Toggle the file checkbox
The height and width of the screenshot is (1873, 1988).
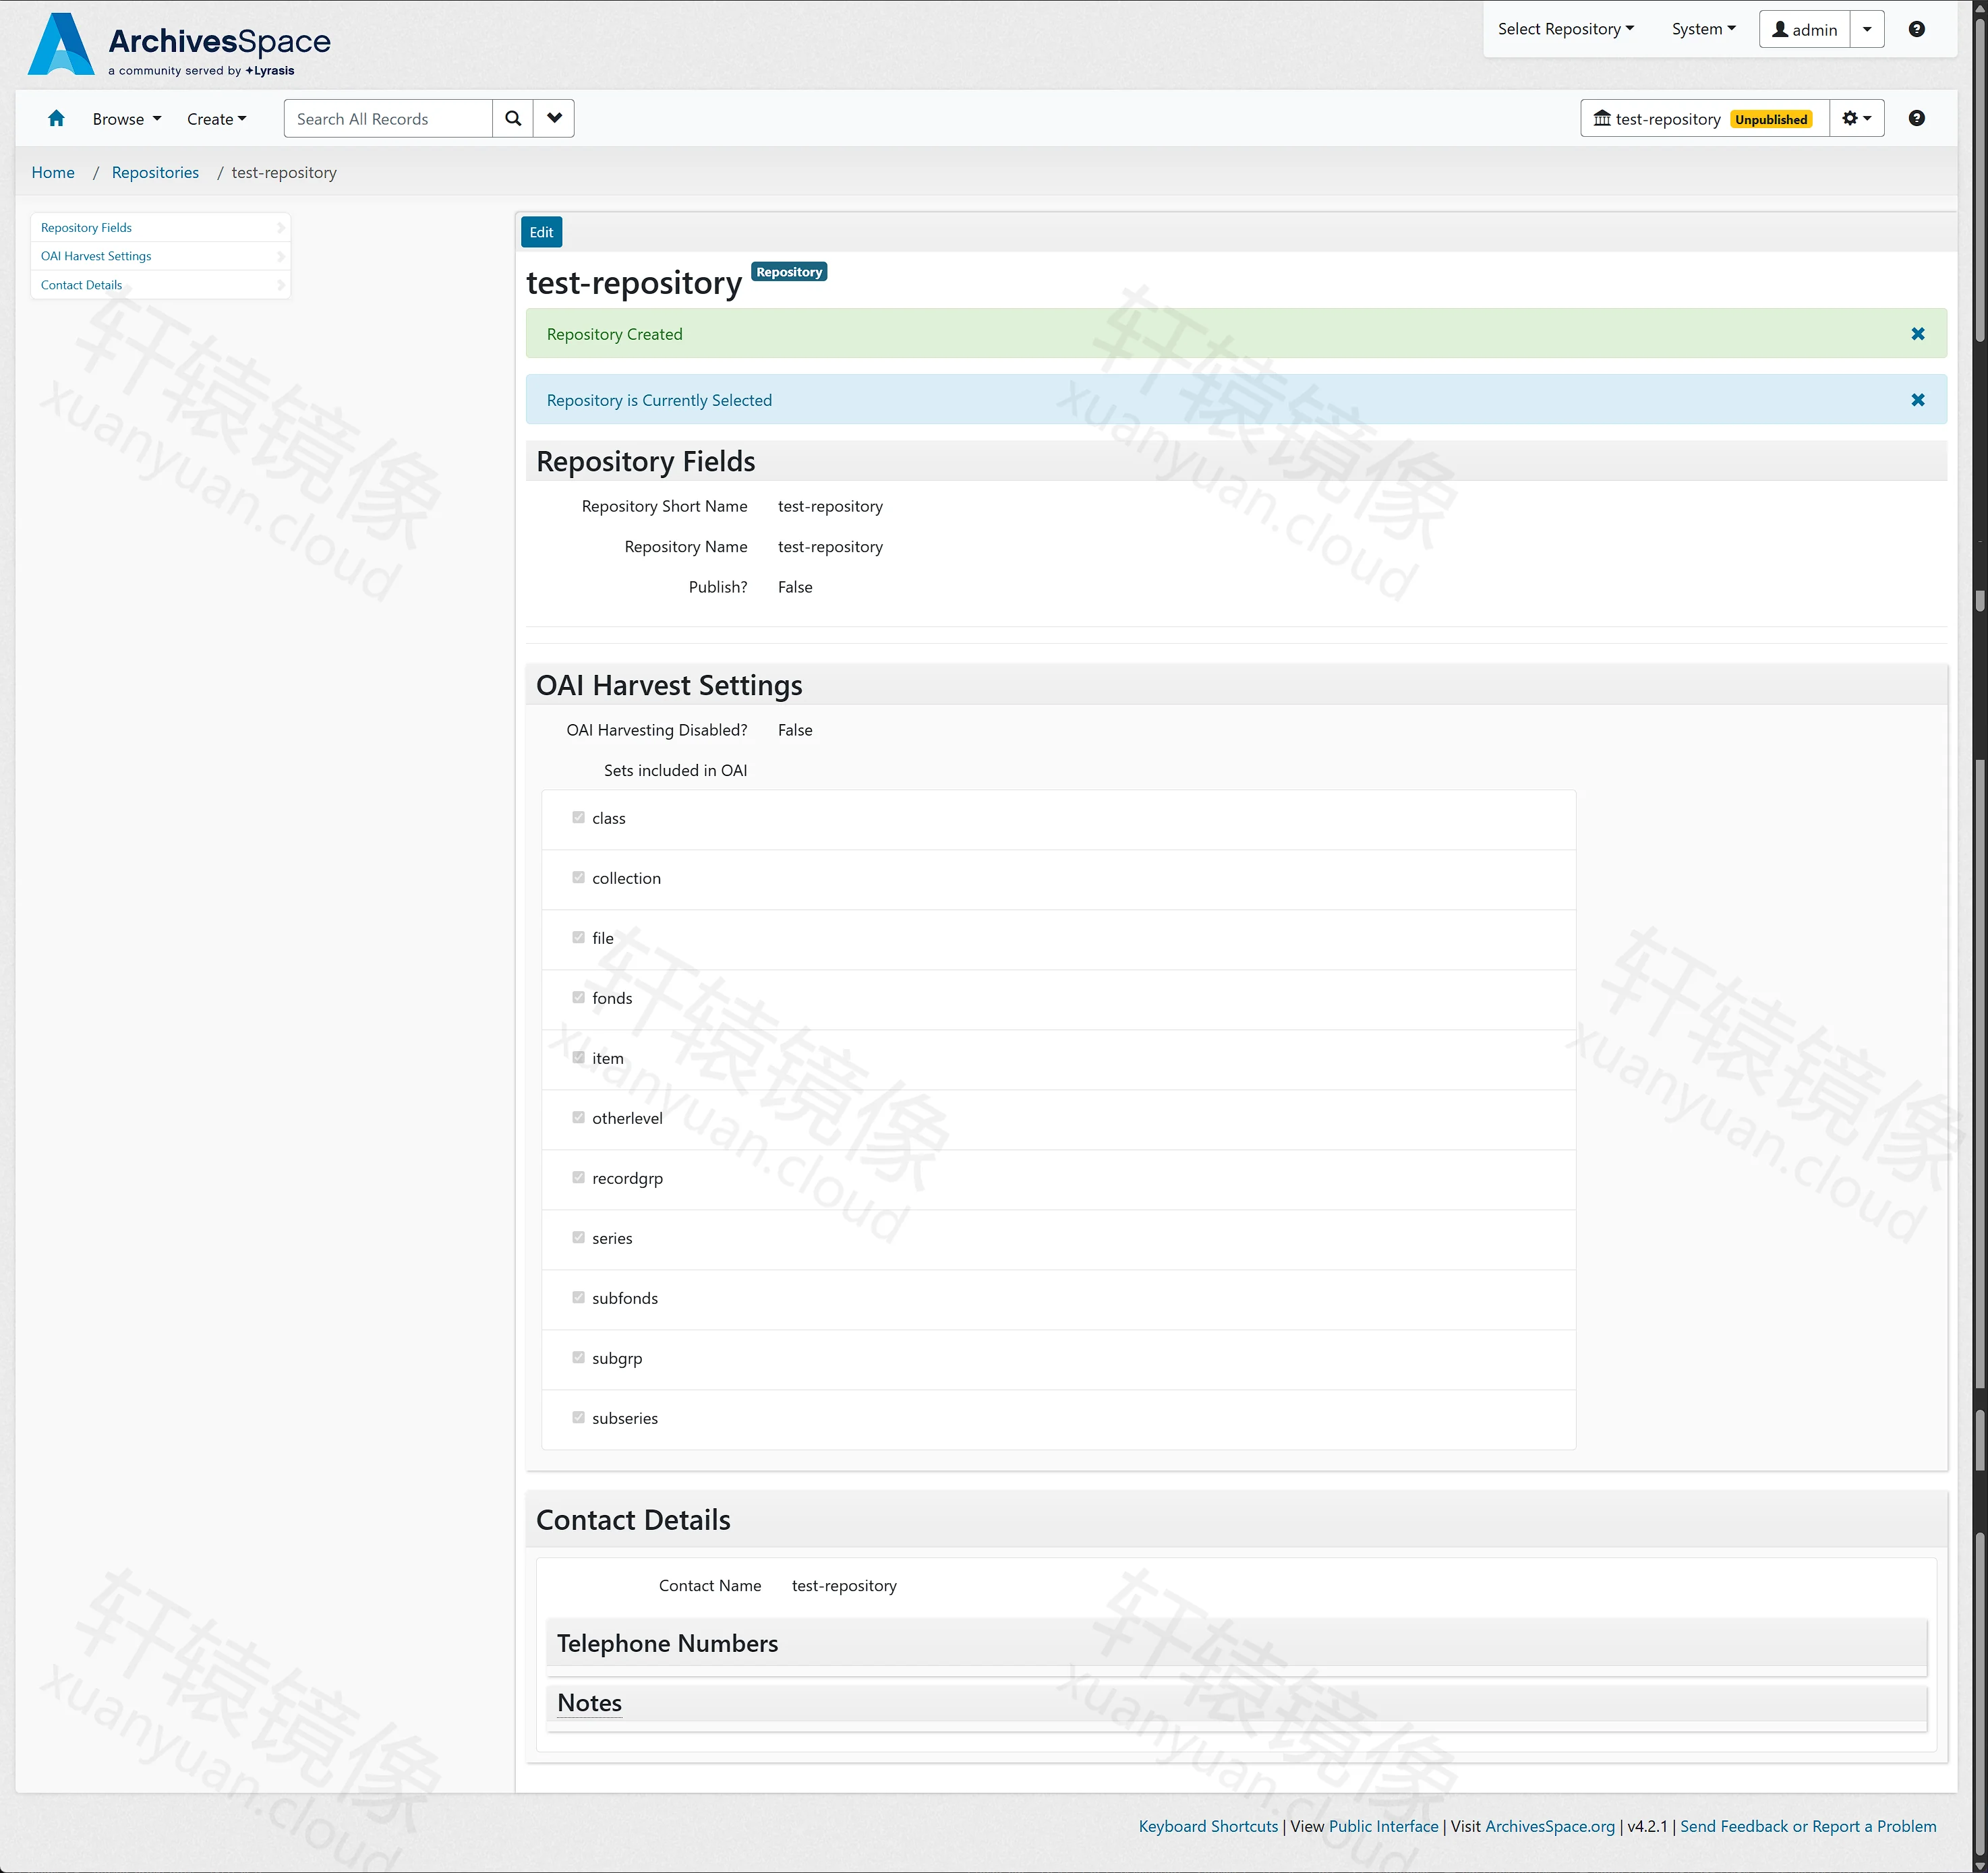pyautogui.click(x=578, y=938)
